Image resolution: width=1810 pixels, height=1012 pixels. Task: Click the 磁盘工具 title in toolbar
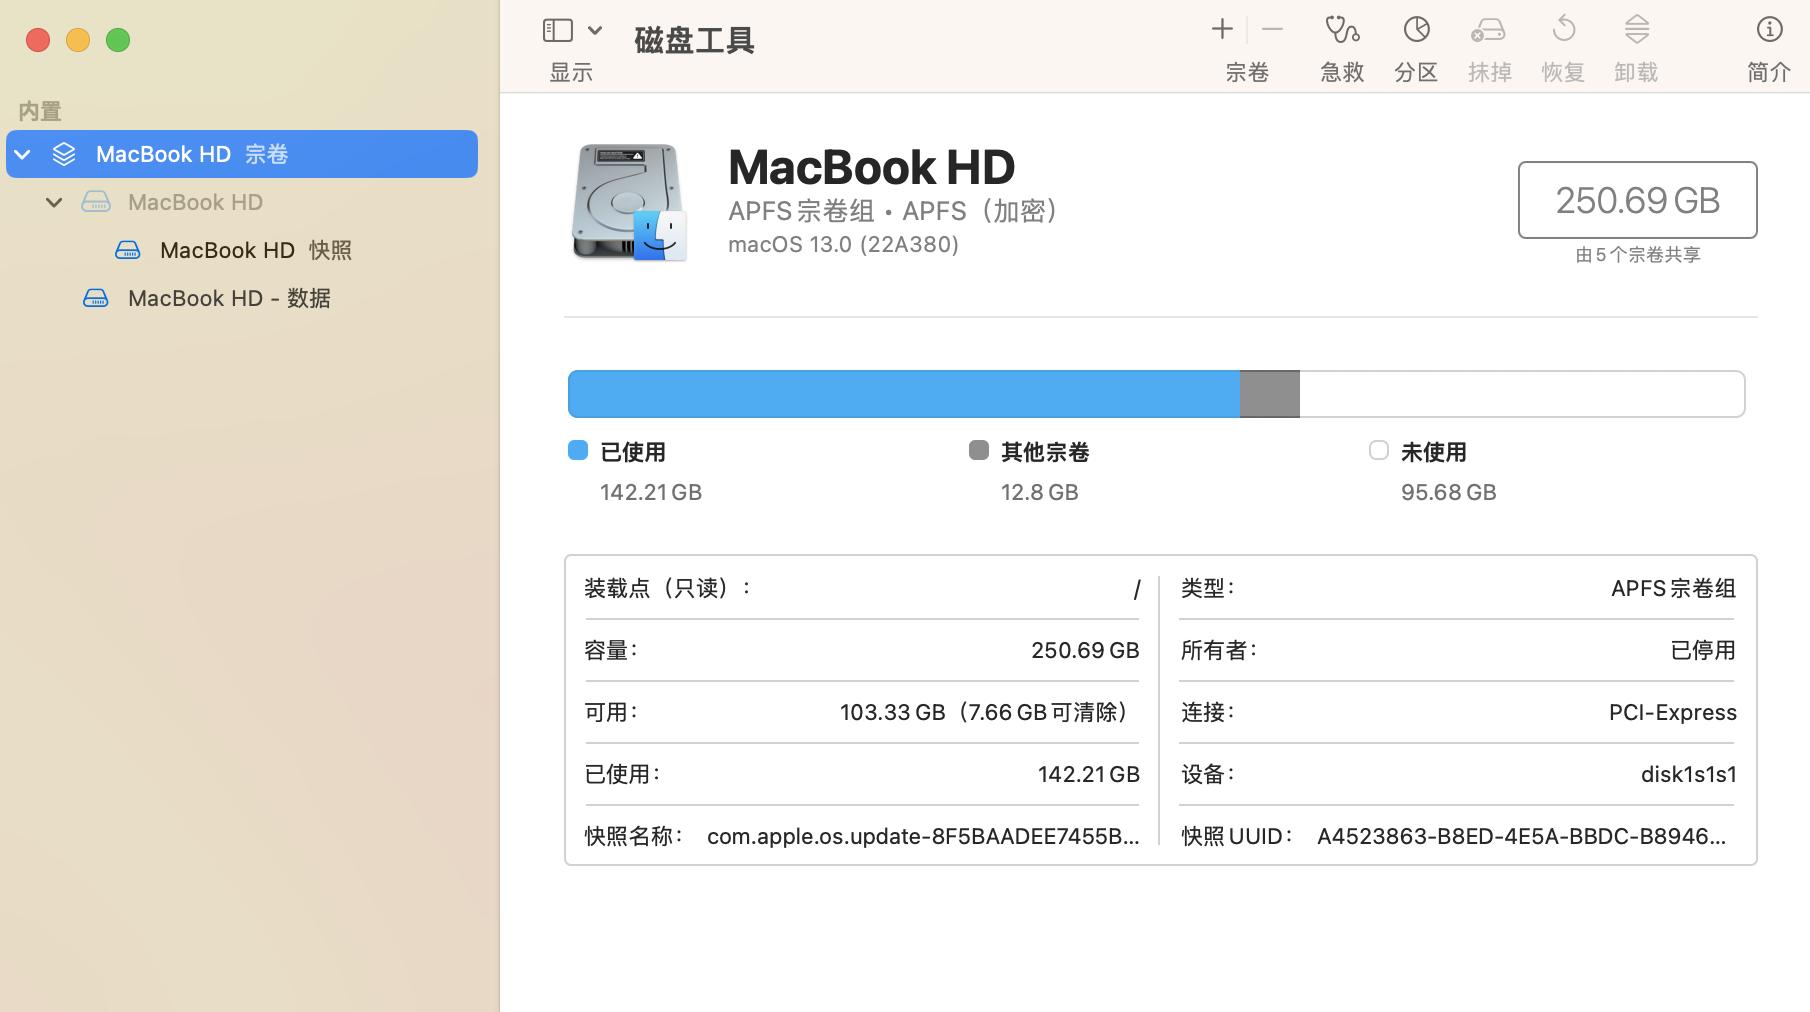(693, 40)
